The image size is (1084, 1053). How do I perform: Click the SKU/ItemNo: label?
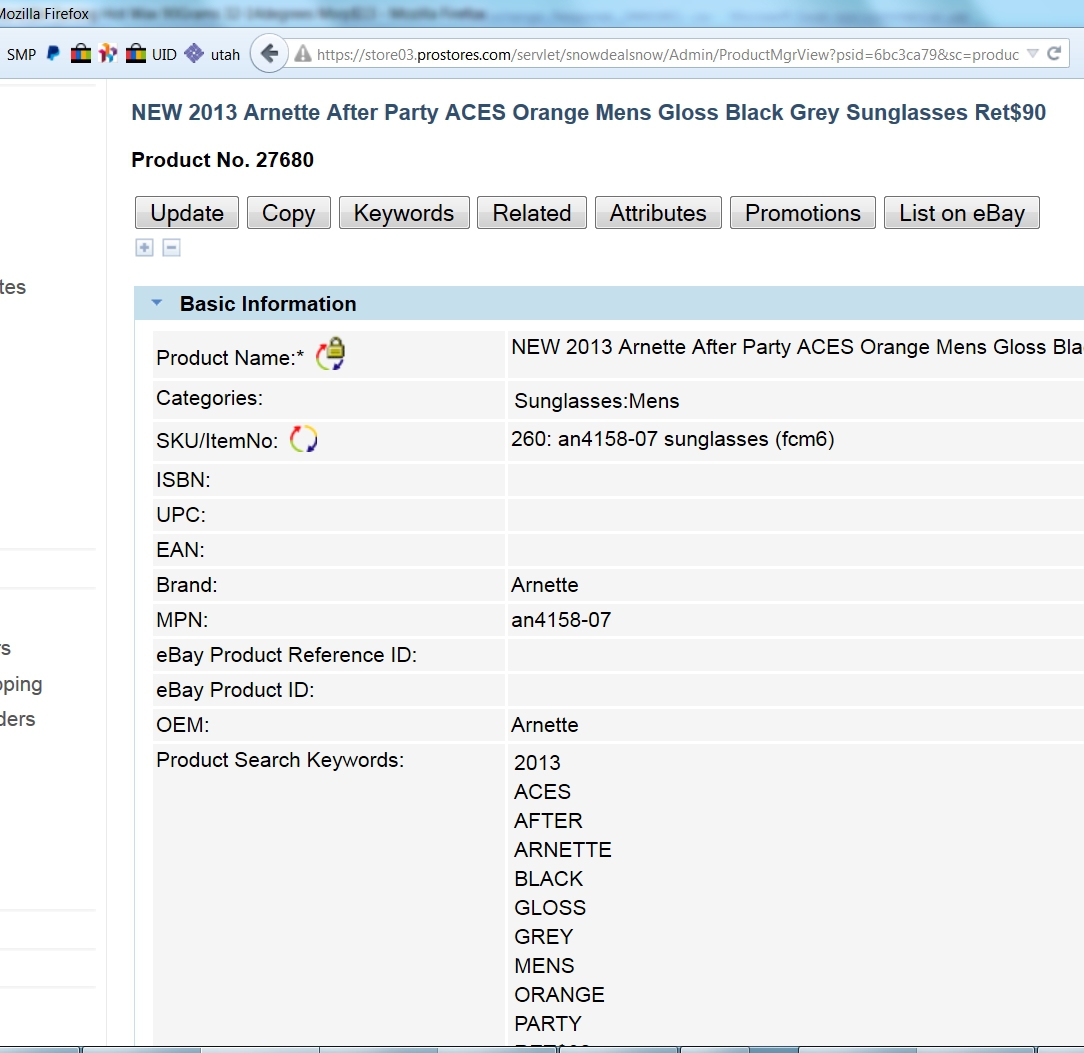click(217, 441)
